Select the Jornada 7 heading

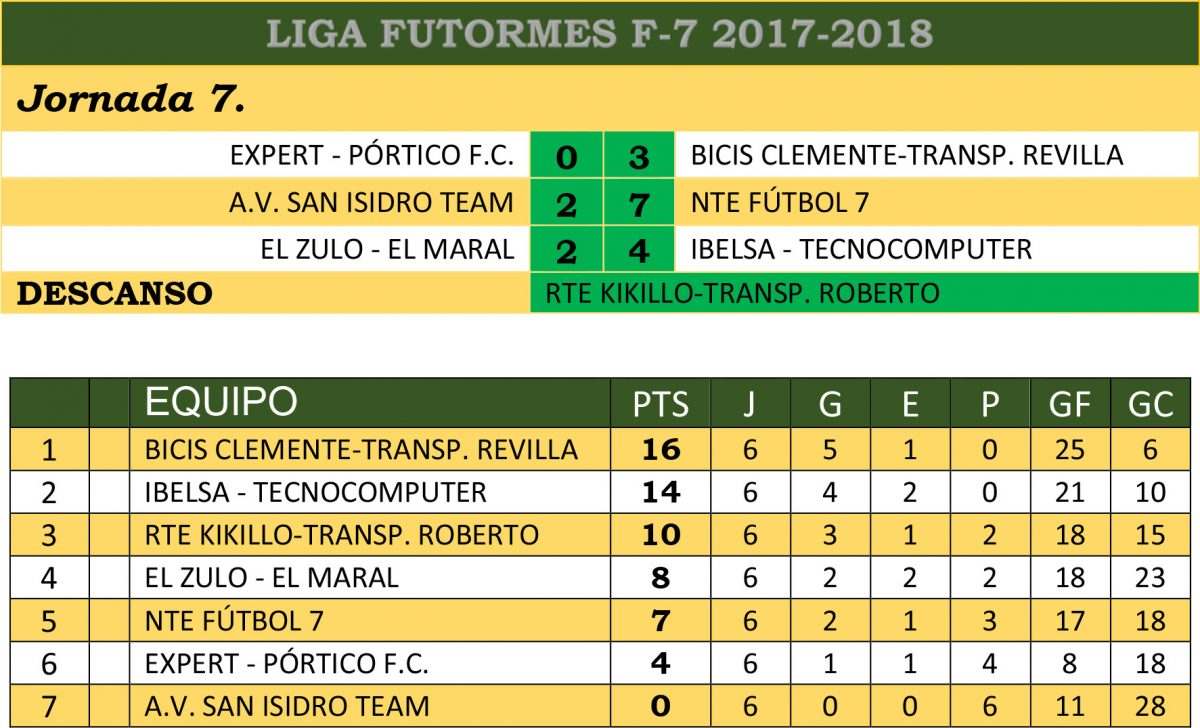(132, 100)
